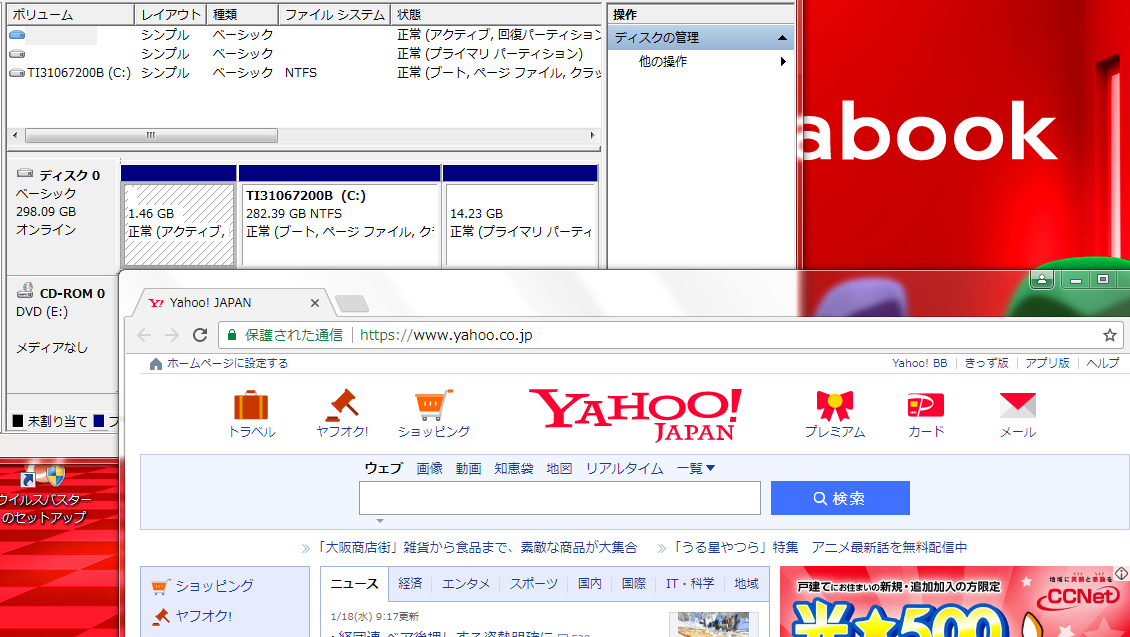Click the Chrome user profile icon

(x=1042, y=280)
